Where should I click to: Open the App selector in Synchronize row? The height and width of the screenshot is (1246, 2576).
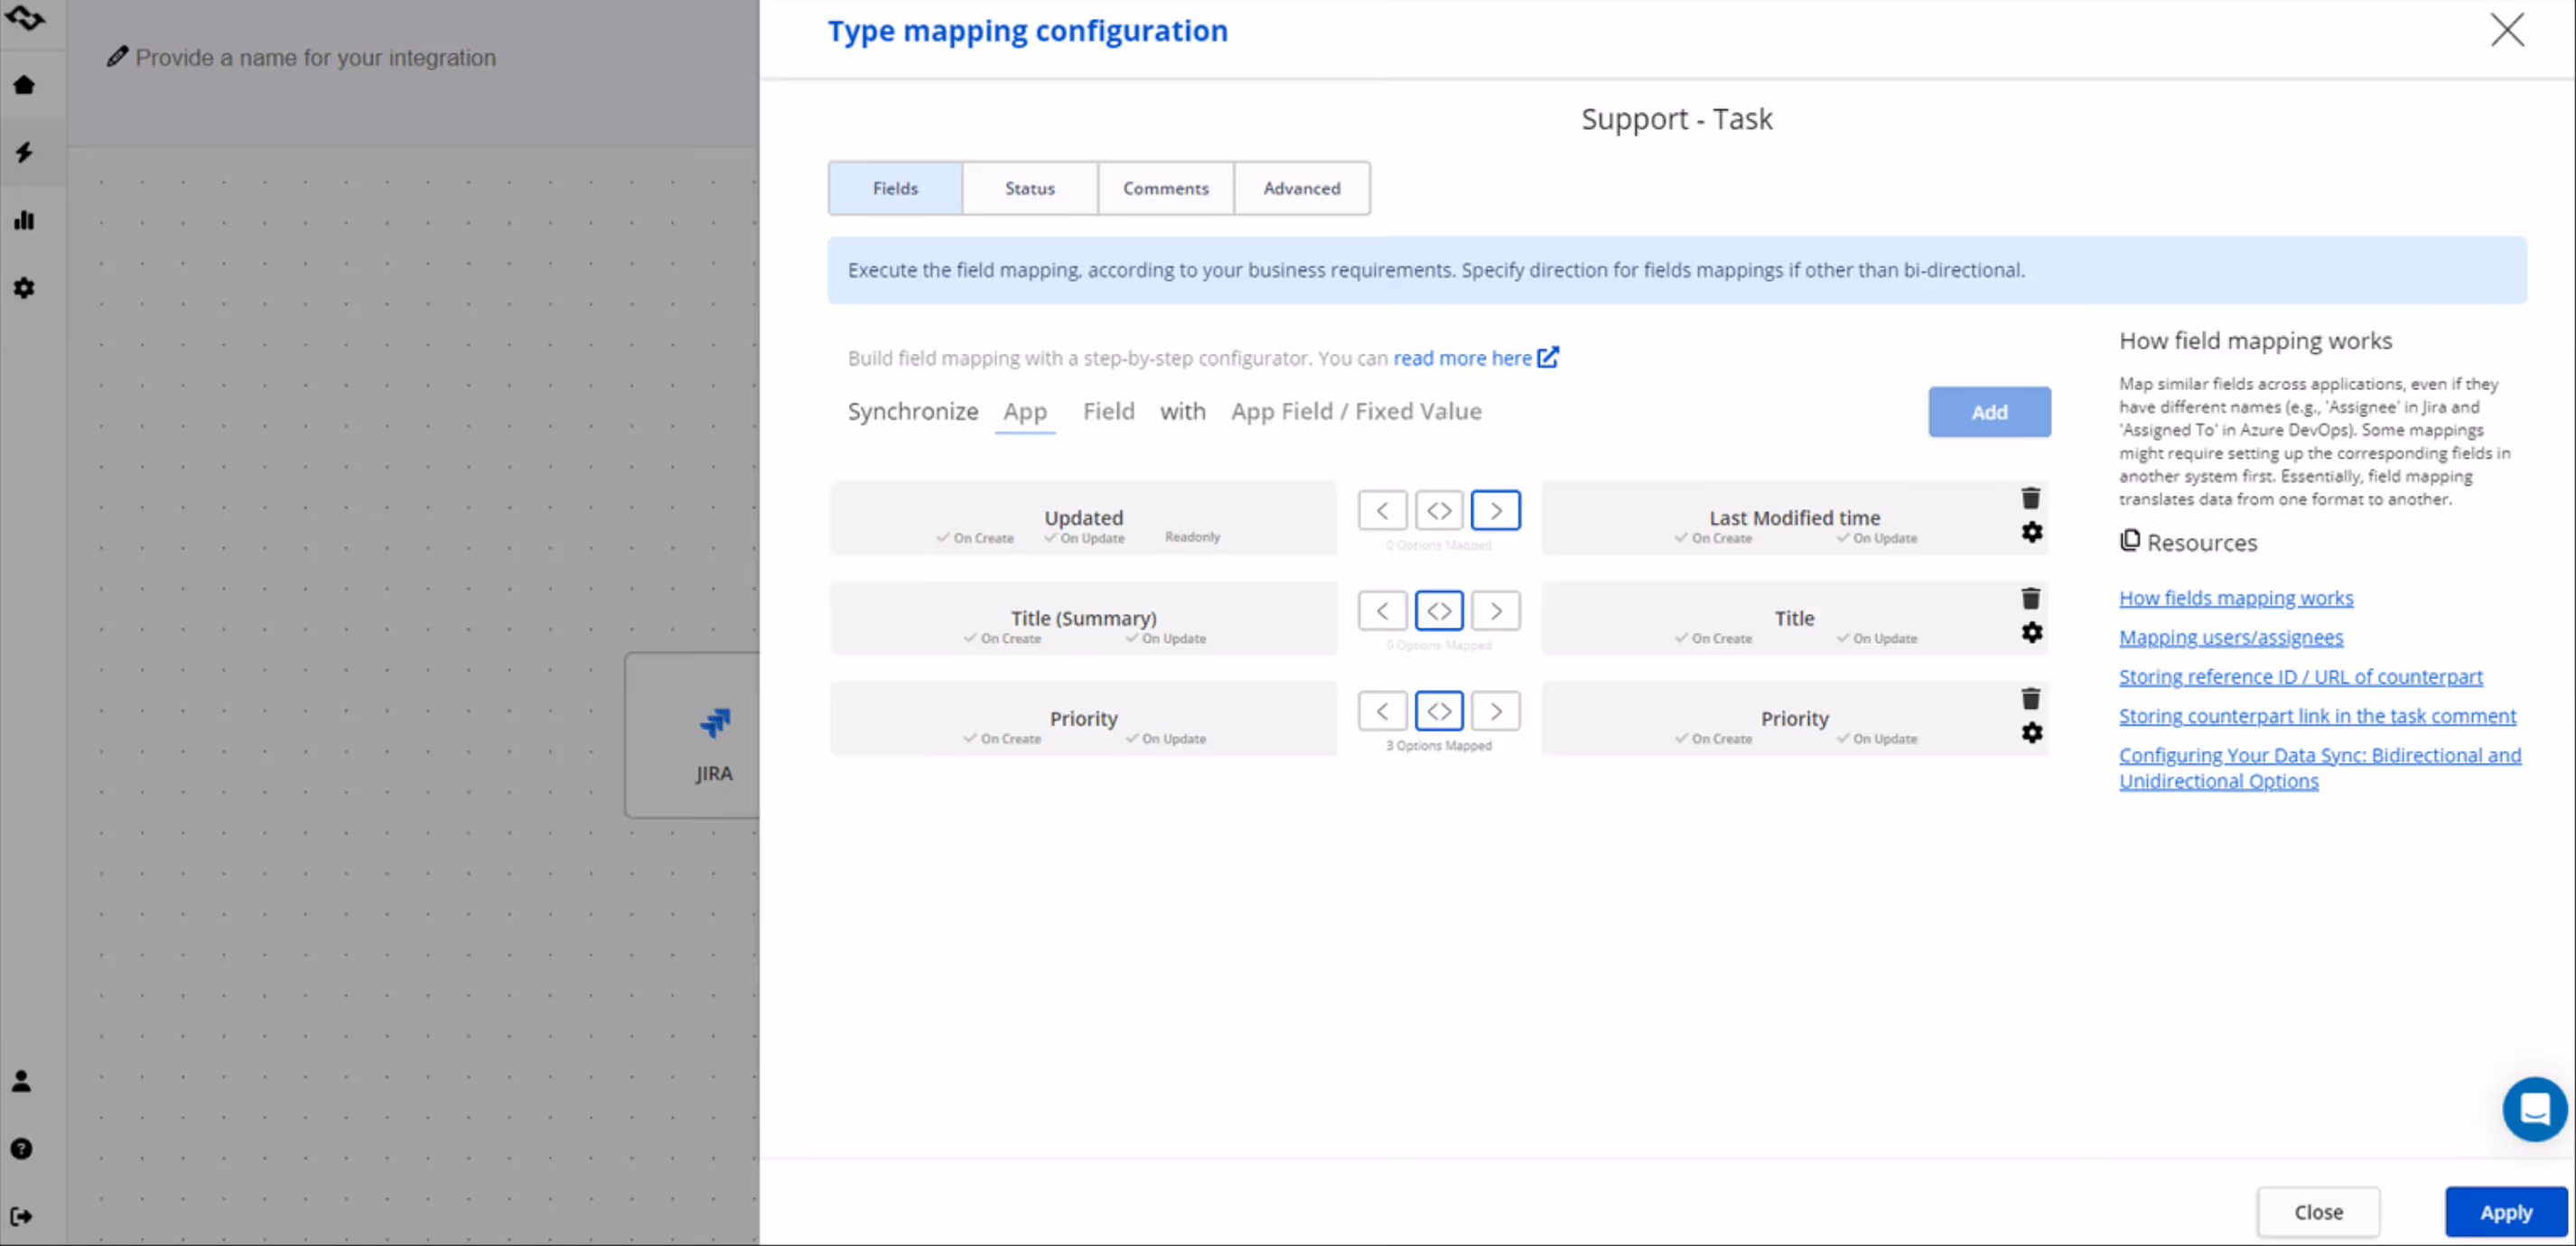(1024, 411)
